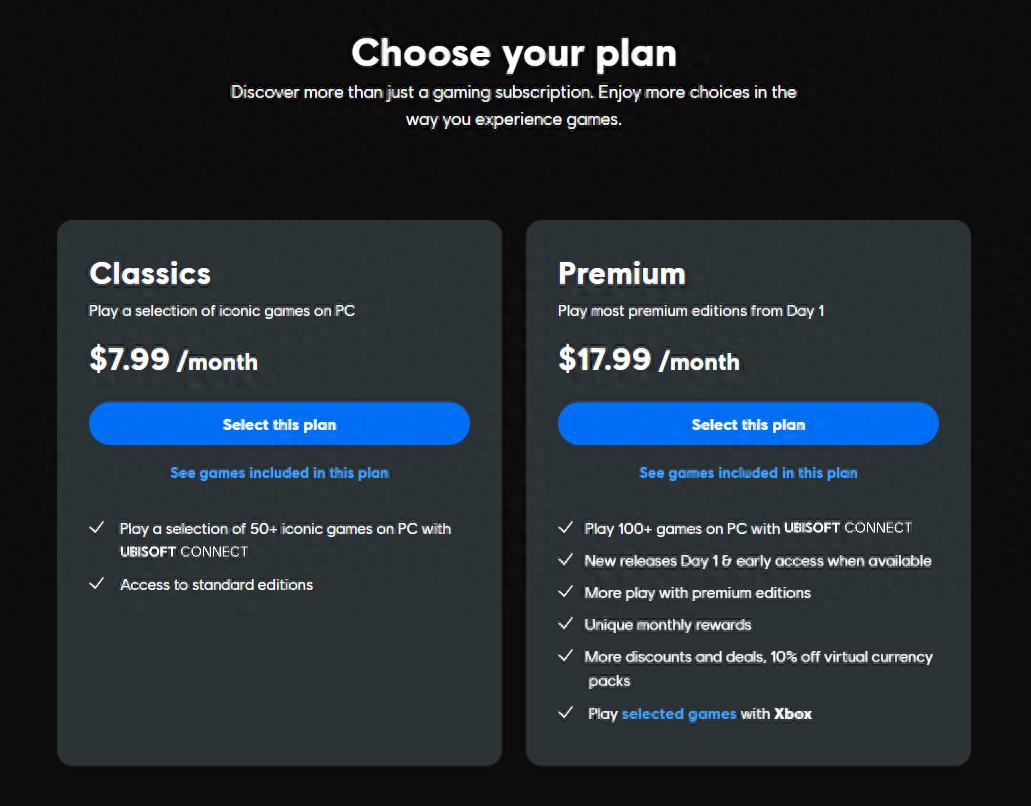
Task: Click checkmark next to Play selected games with Xbox
Action: [x=567, y=713]
